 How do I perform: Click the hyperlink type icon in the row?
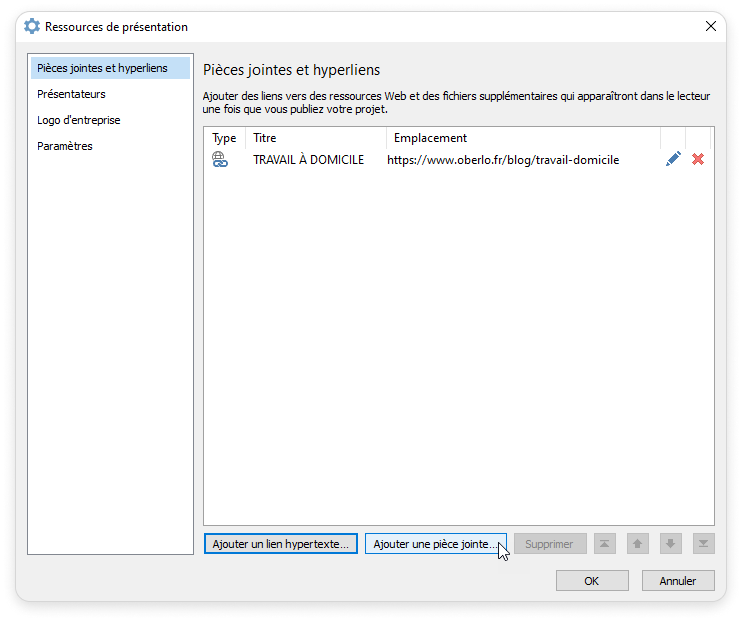(x=220, y=160)
